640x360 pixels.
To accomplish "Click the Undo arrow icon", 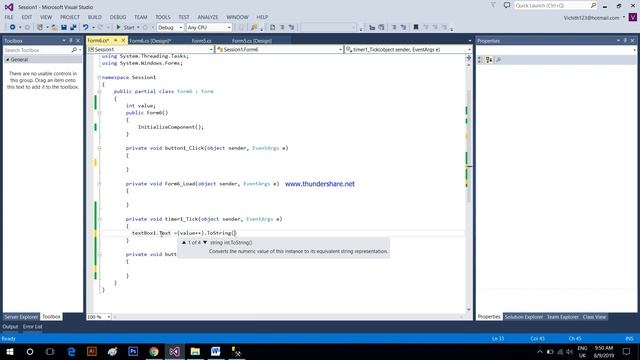I will pos(85,27).
